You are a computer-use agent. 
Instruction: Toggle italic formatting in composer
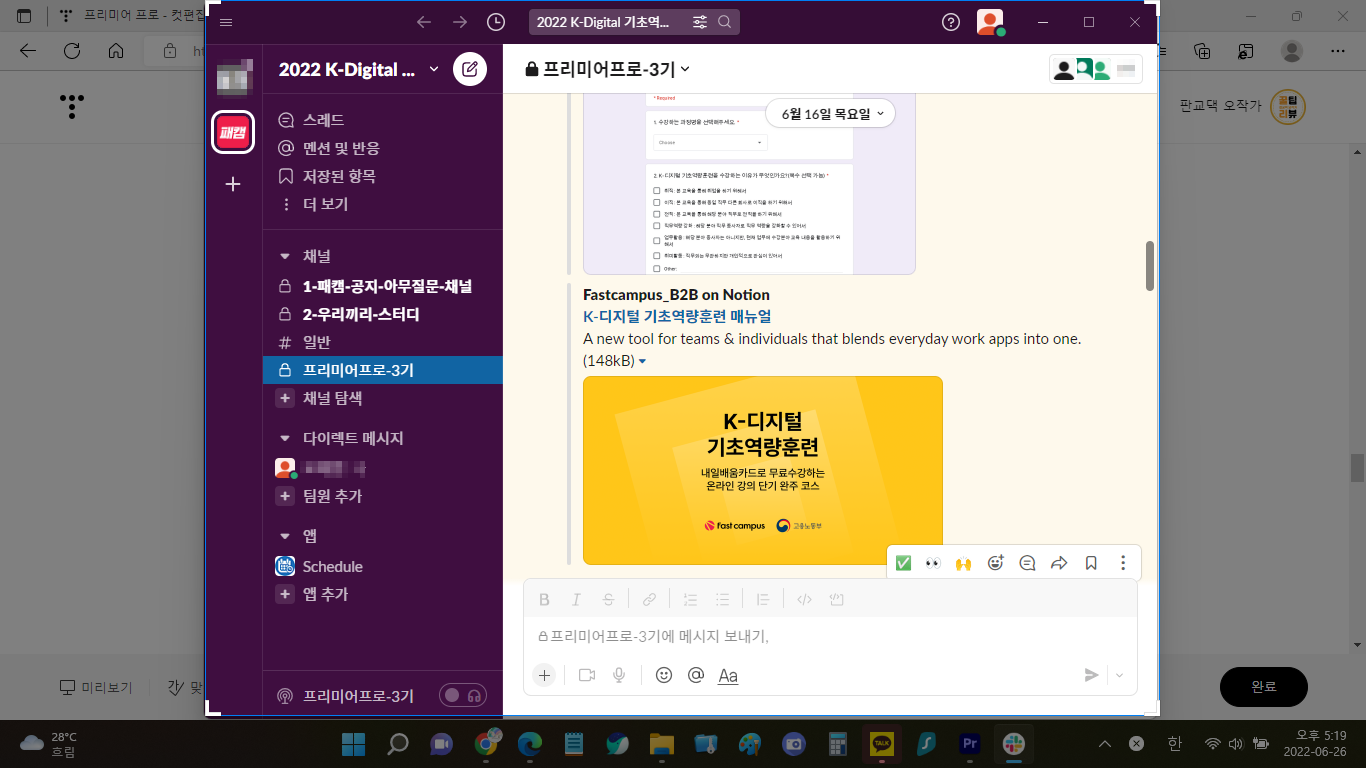tap(576, 600)
